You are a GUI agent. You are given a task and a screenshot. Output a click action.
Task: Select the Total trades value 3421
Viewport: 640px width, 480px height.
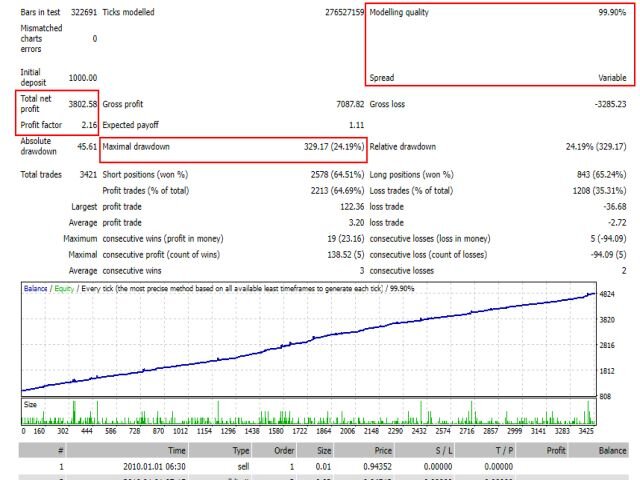tap(88, 175)
